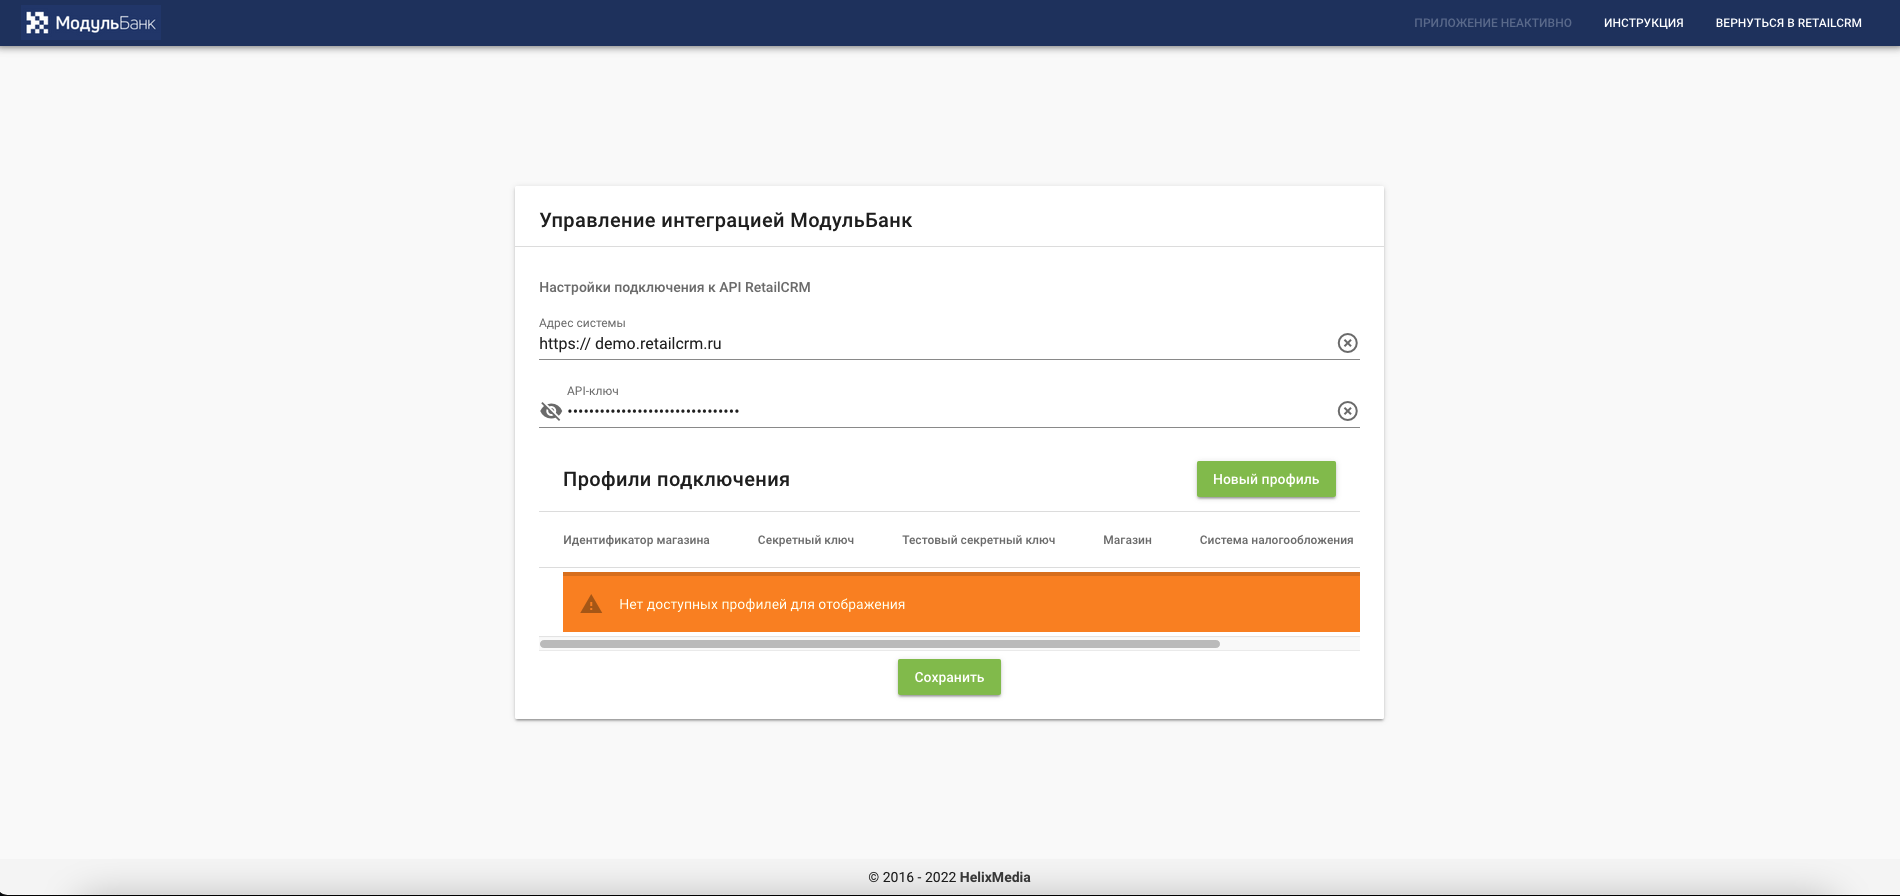Screen dimensions: 1900x896
Task: Click Тестовый секретный ключ column header
Action: (x=979, y=540)
